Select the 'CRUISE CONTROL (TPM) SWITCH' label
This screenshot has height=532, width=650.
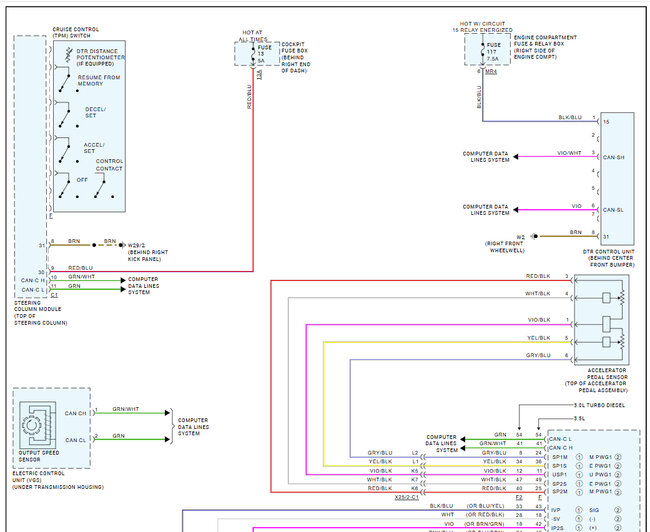coord(75,32)
